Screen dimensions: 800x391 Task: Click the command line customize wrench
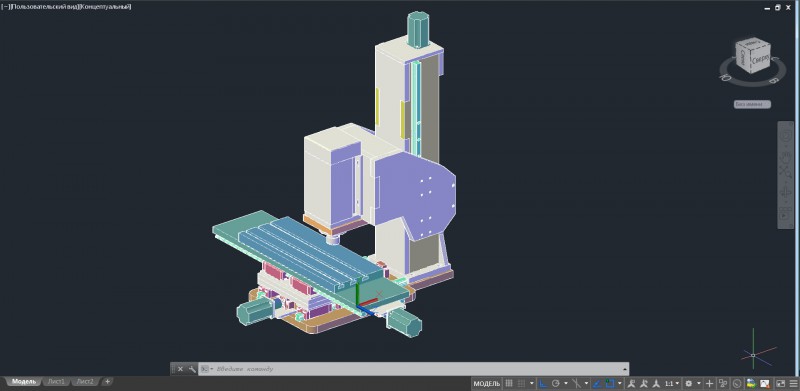[192, 369]
